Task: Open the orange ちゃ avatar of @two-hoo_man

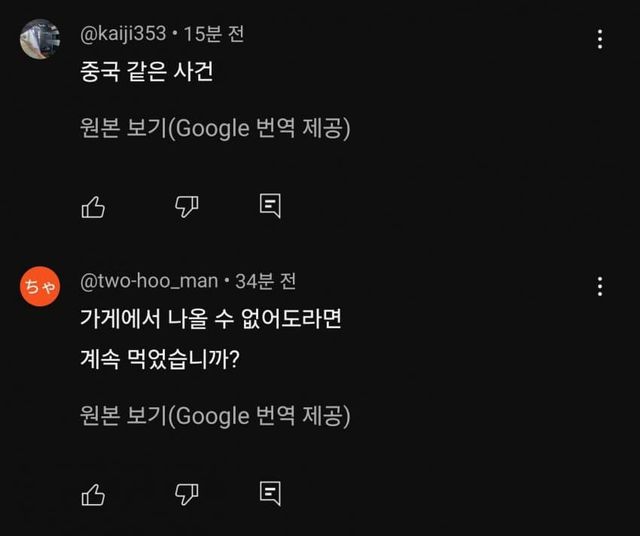Action: 40,287
